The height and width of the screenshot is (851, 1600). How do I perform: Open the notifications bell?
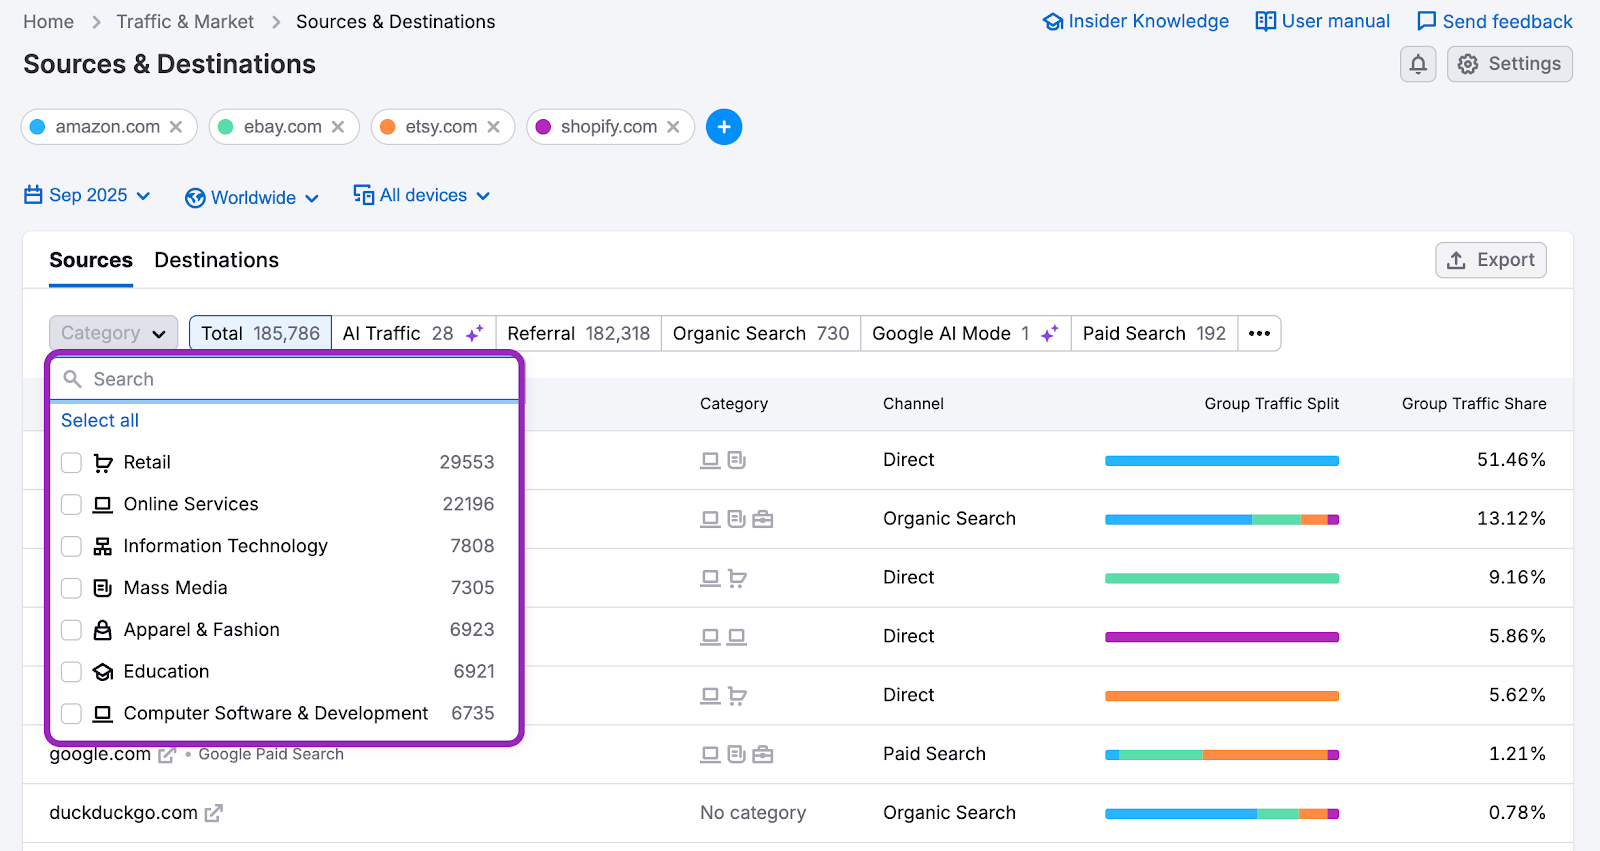pos(1418,64)
